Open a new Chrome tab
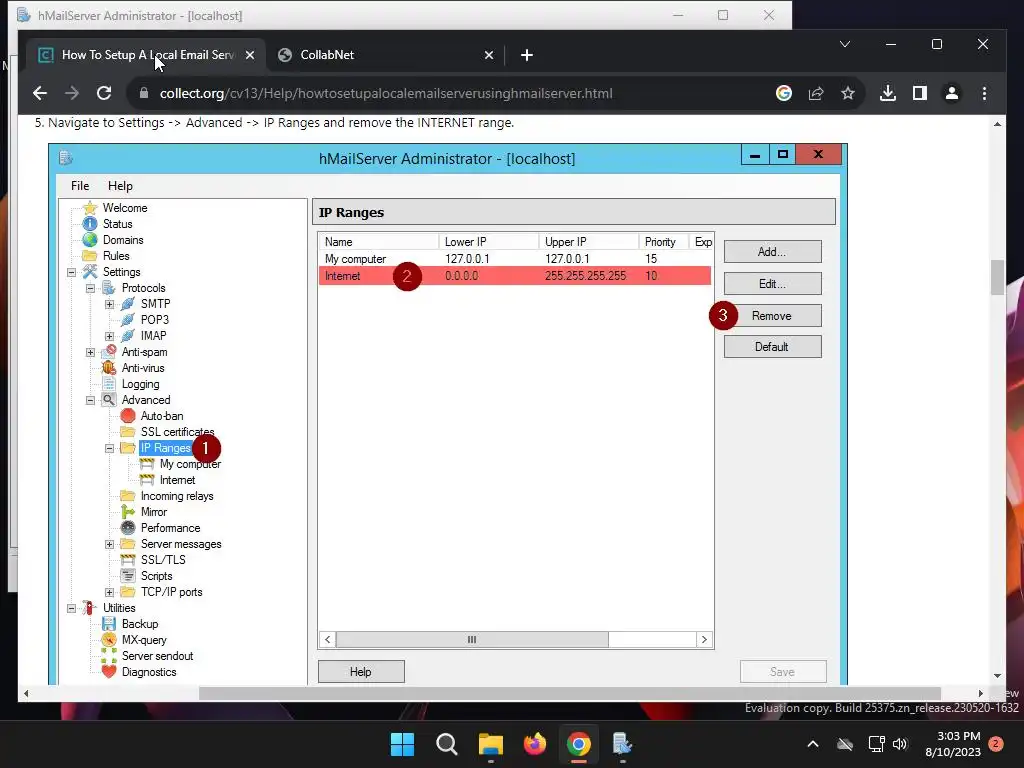 tap(526, 55)
